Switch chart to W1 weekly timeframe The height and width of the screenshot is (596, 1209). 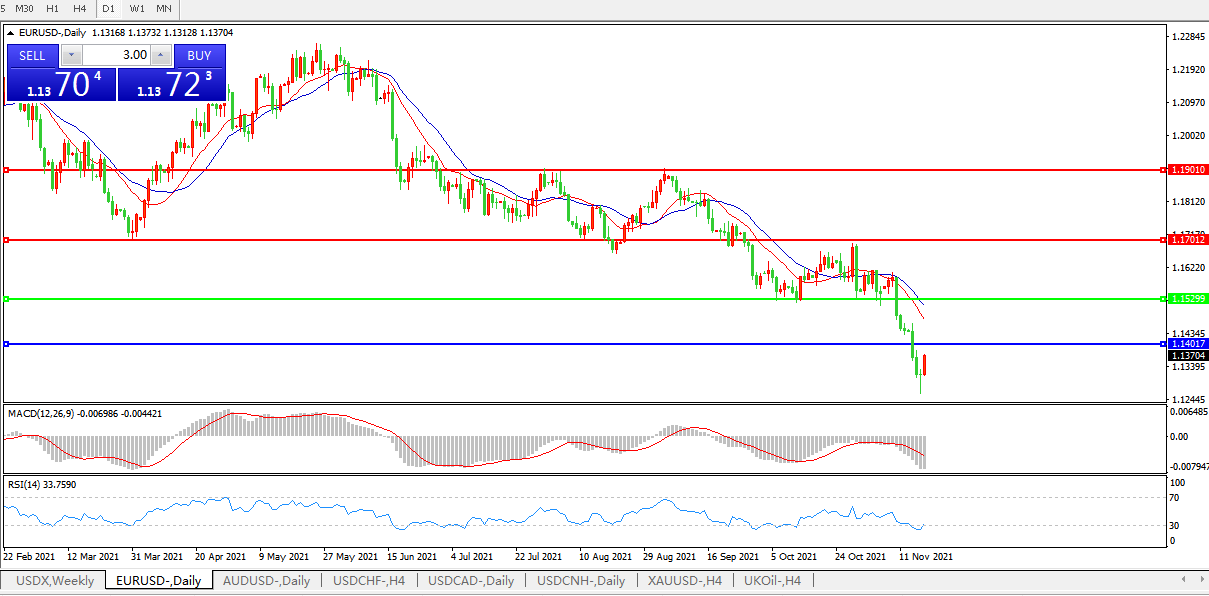tap(137, 8)
